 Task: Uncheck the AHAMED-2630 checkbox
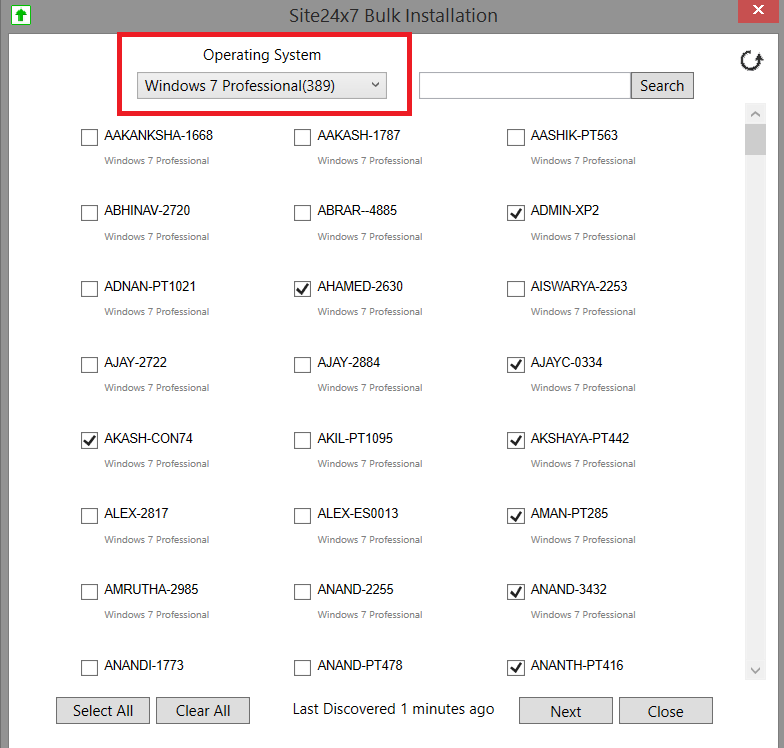click(x=302, y=289)
